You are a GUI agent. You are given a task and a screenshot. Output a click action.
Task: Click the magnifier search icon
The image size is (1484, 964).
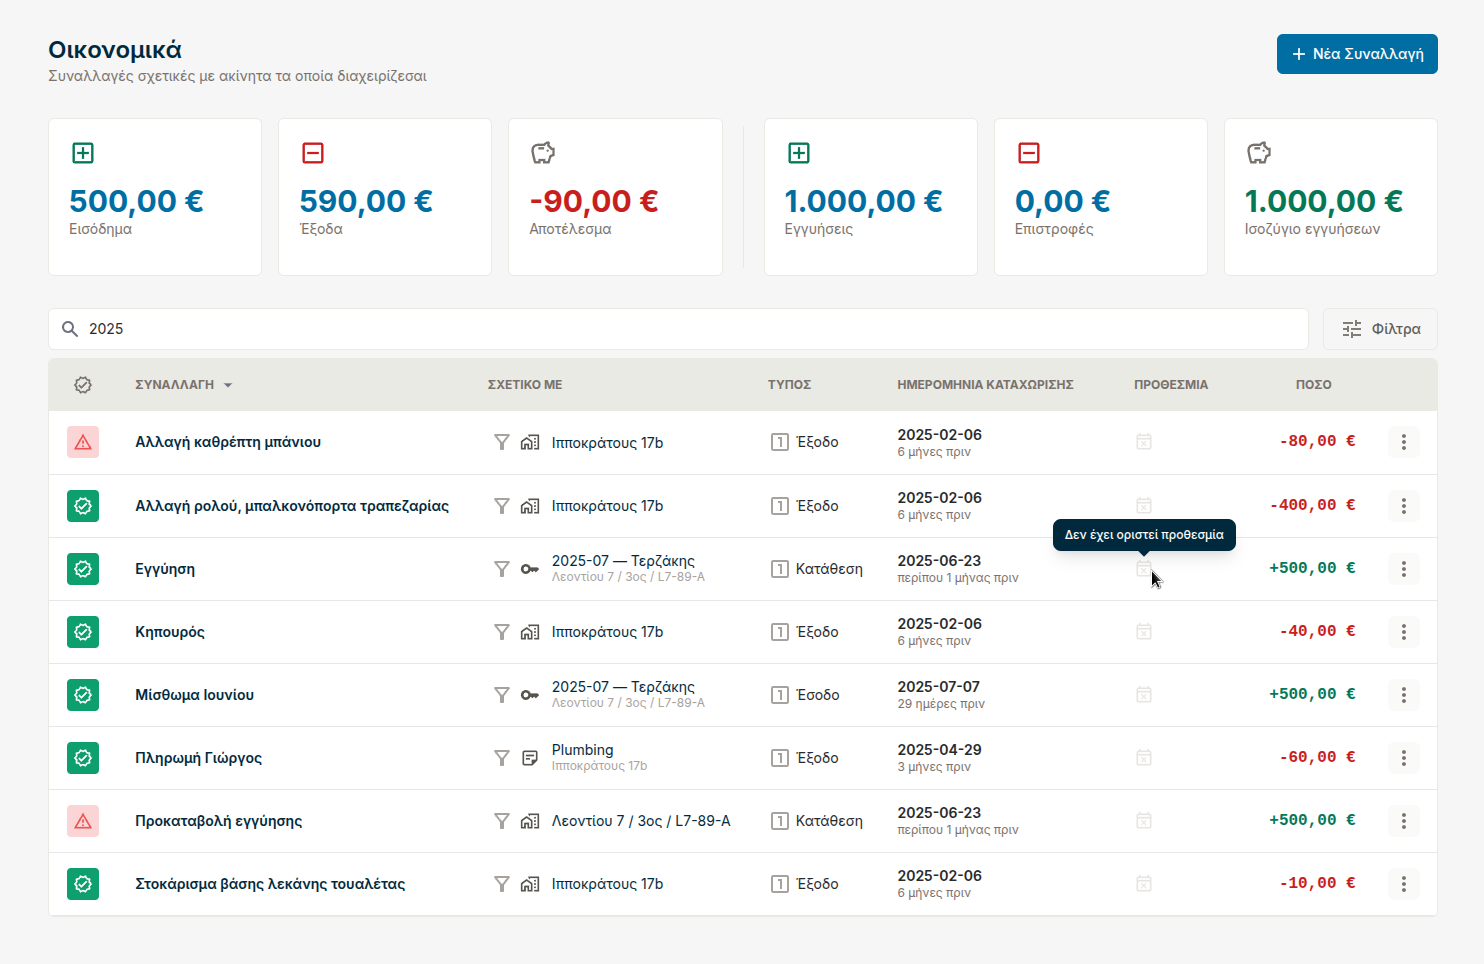(70, 329)
